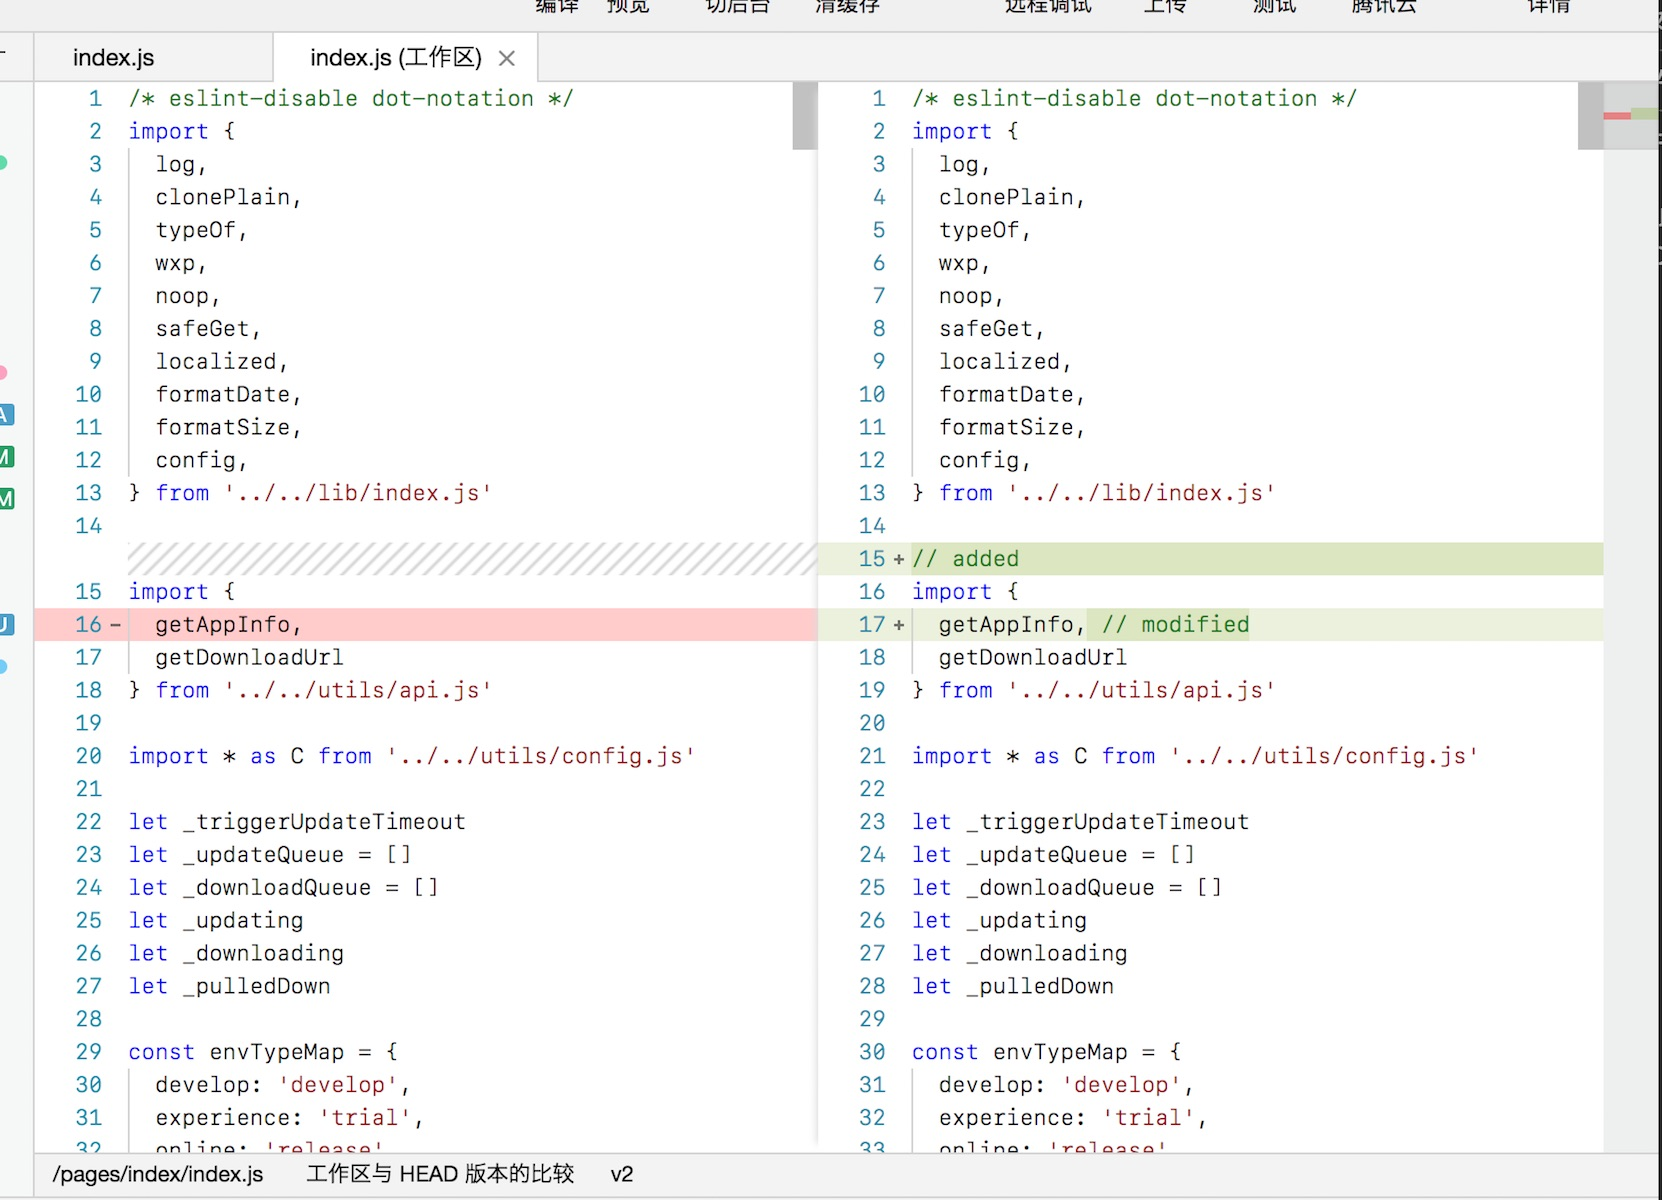Open 详情 in the top toolbar
Image resolution: width=1662 pixels, height=1200 pixels.
pyautogui.click(x=1548, y=8)
